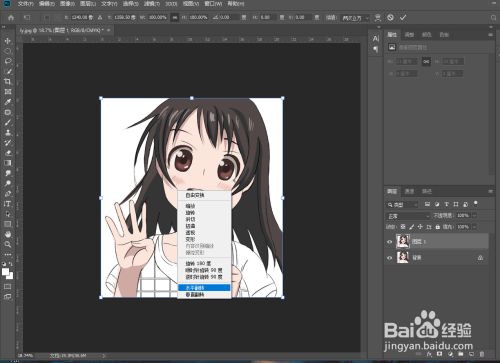Select the Clone Stamp tool
The width and height of the screenshot is (500, 363).
[8, 132]
